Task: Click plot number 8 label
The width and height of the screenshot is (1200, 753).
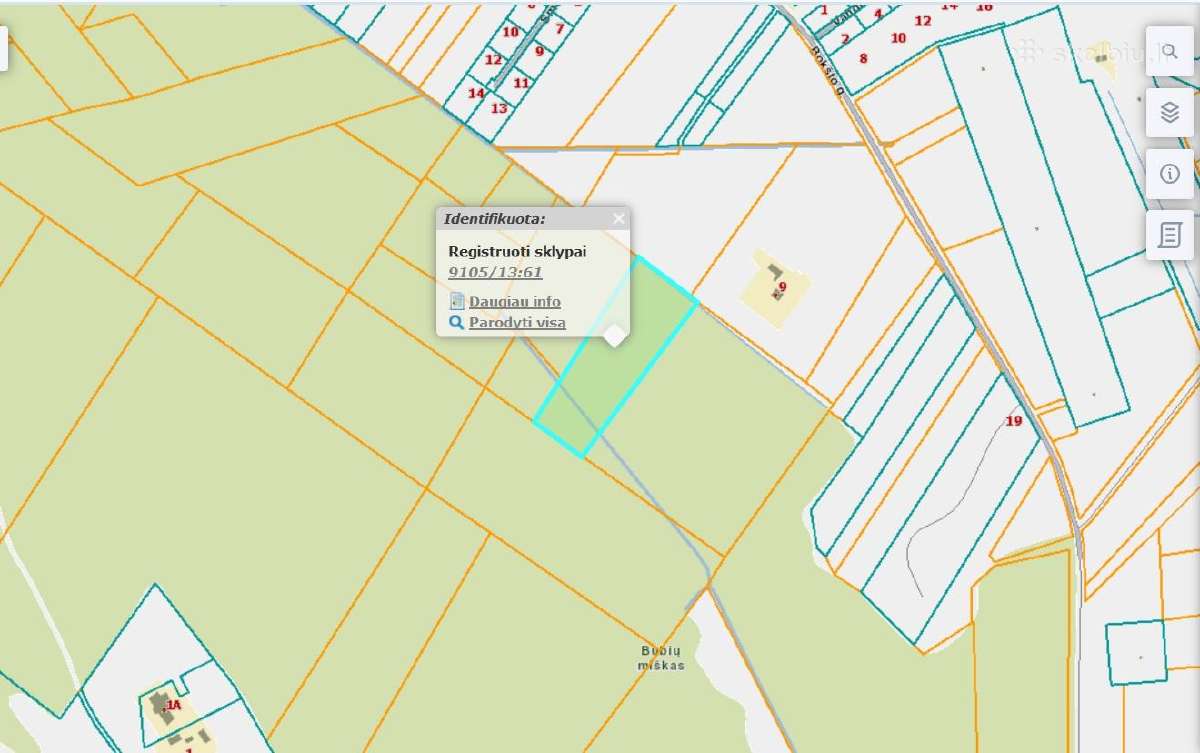Action: (x=863, y=59)
